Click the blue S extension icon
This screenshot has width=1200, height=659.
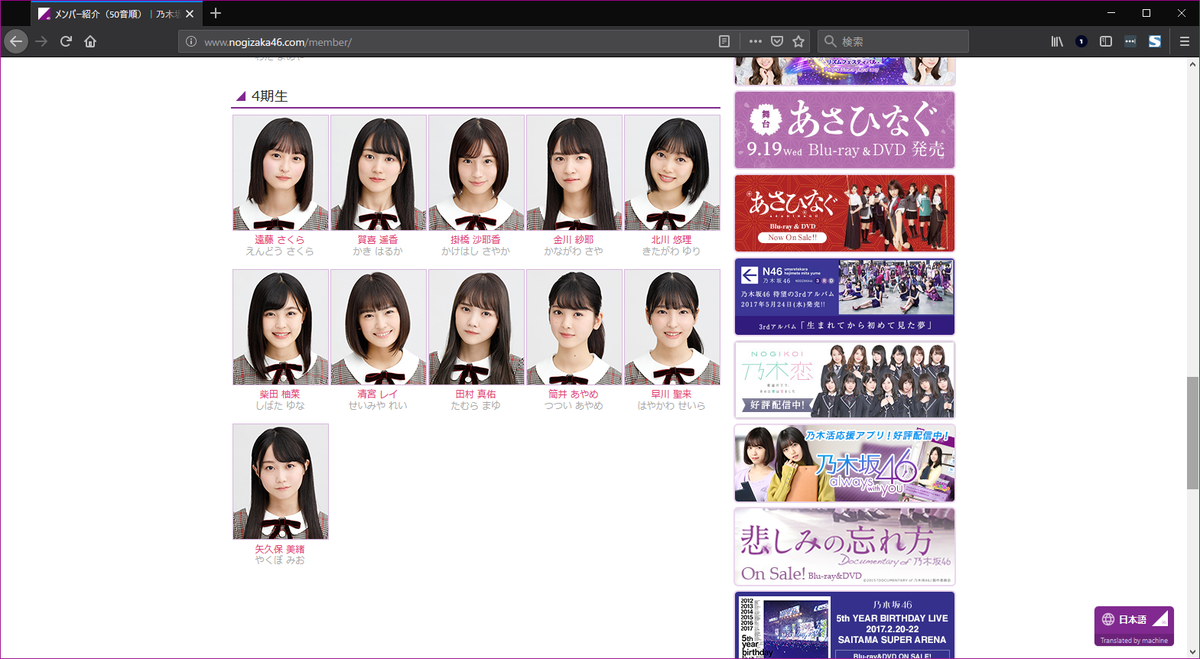1154,42
